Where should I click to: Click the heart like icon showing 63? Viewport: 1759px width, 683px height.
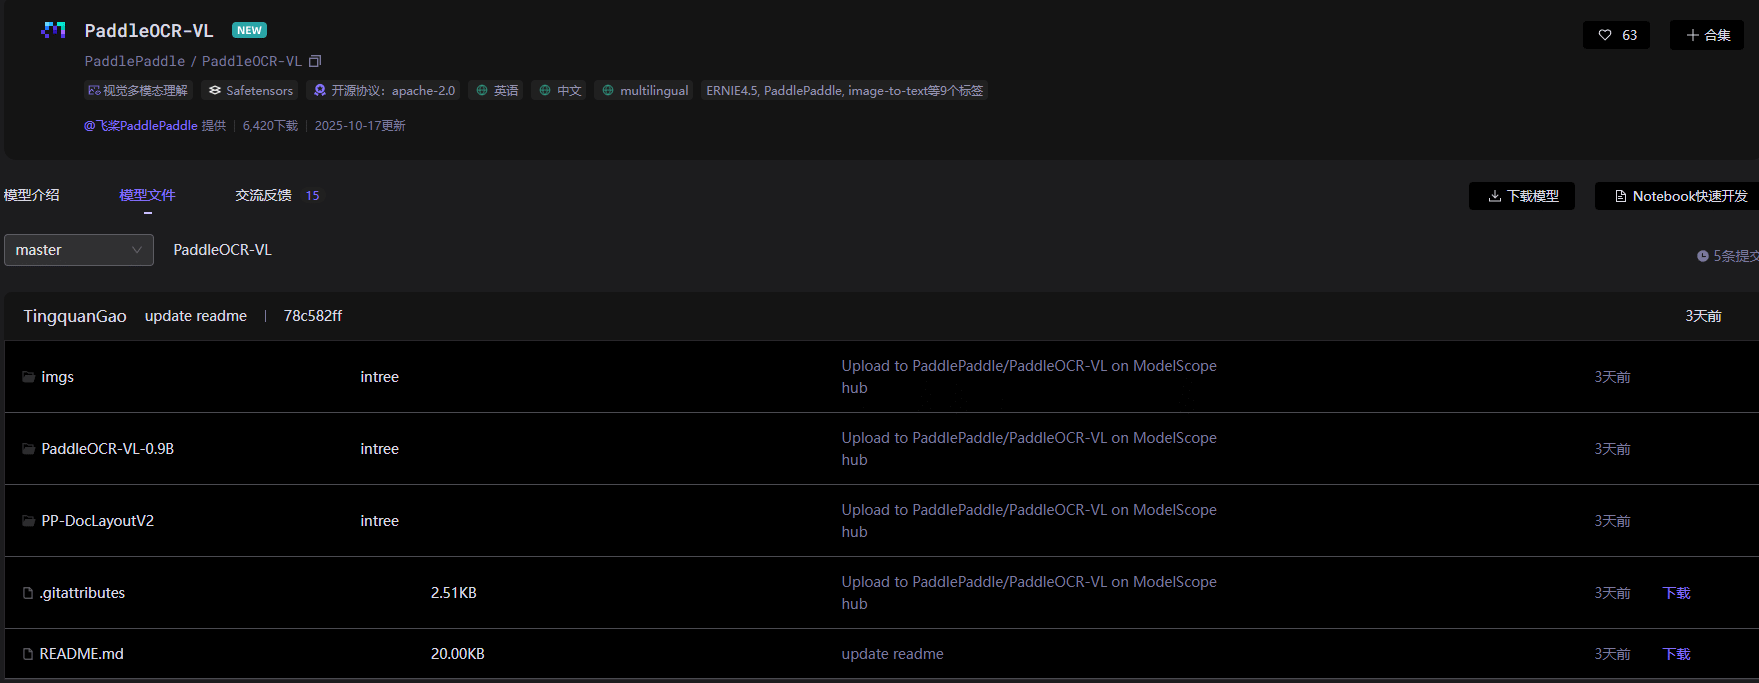click(1605, 35)
